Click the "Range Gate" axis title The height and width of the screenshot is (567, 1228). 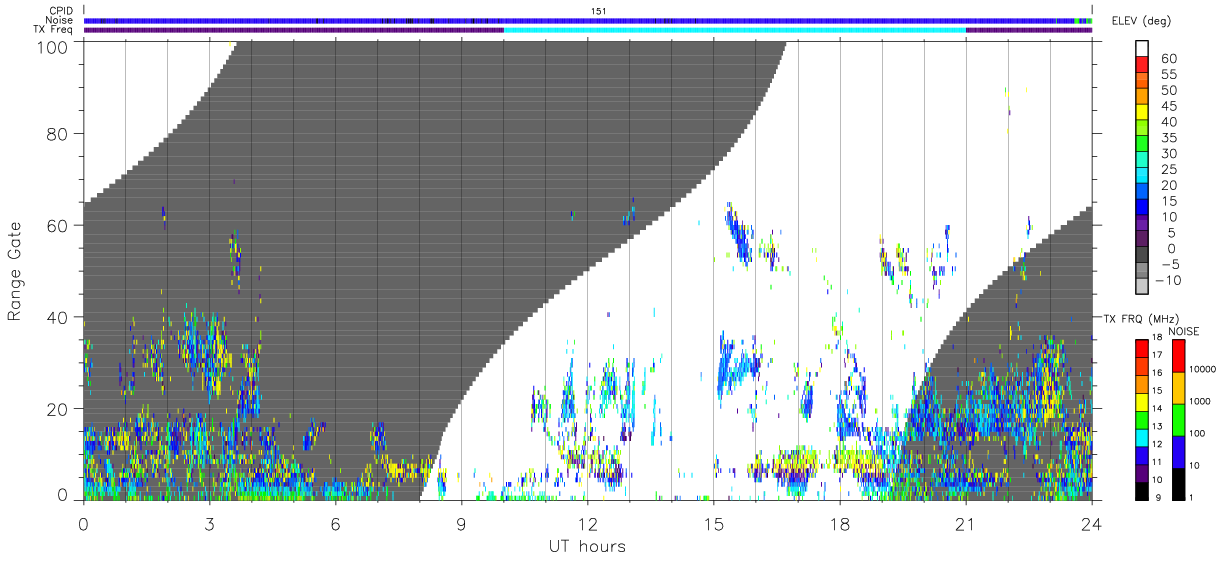point(15,270)
